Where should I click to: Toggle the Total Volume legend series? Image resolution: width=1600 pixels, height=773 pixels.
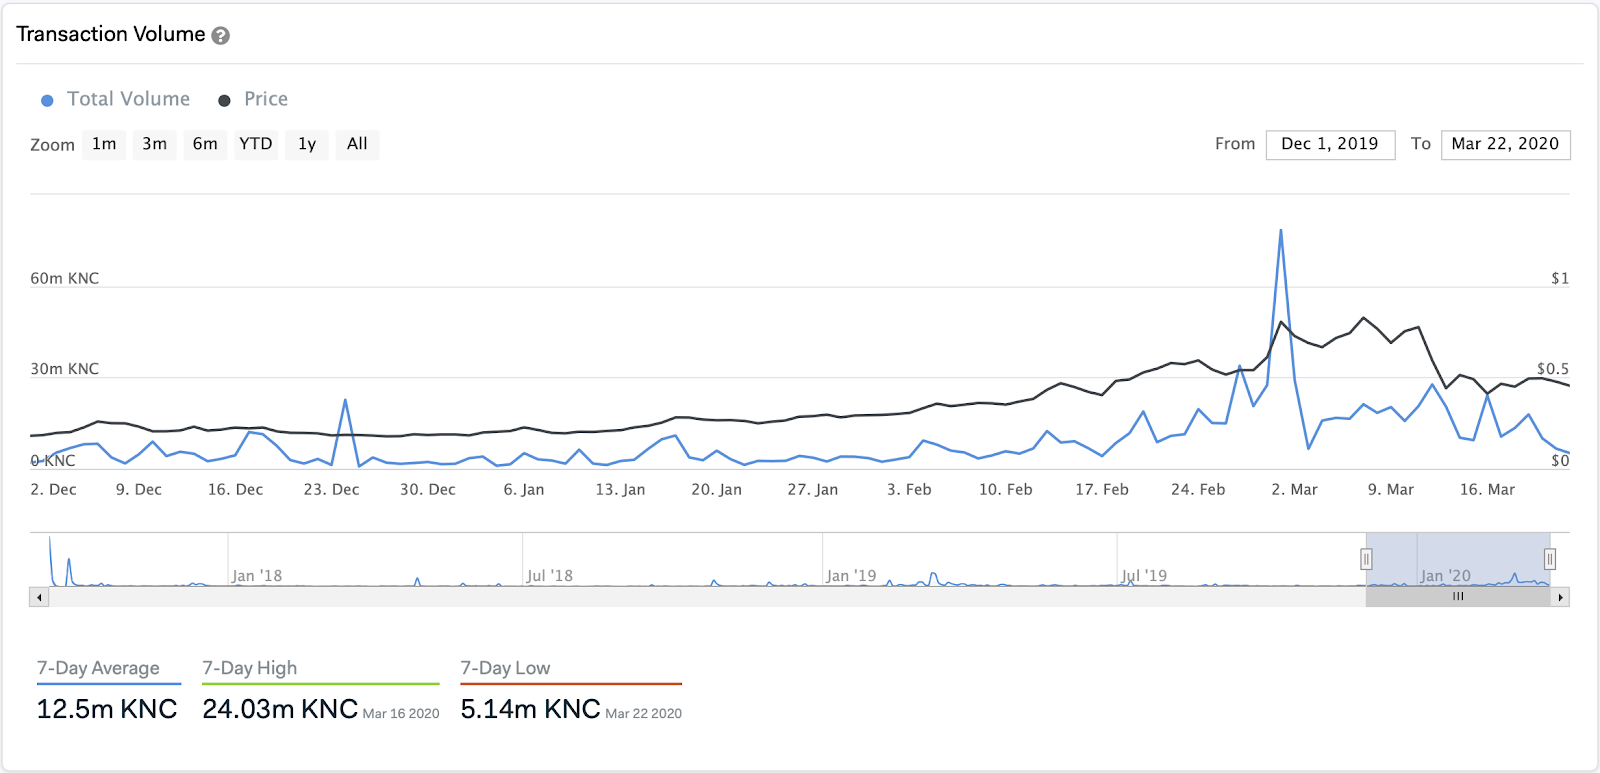pos(116,99)
